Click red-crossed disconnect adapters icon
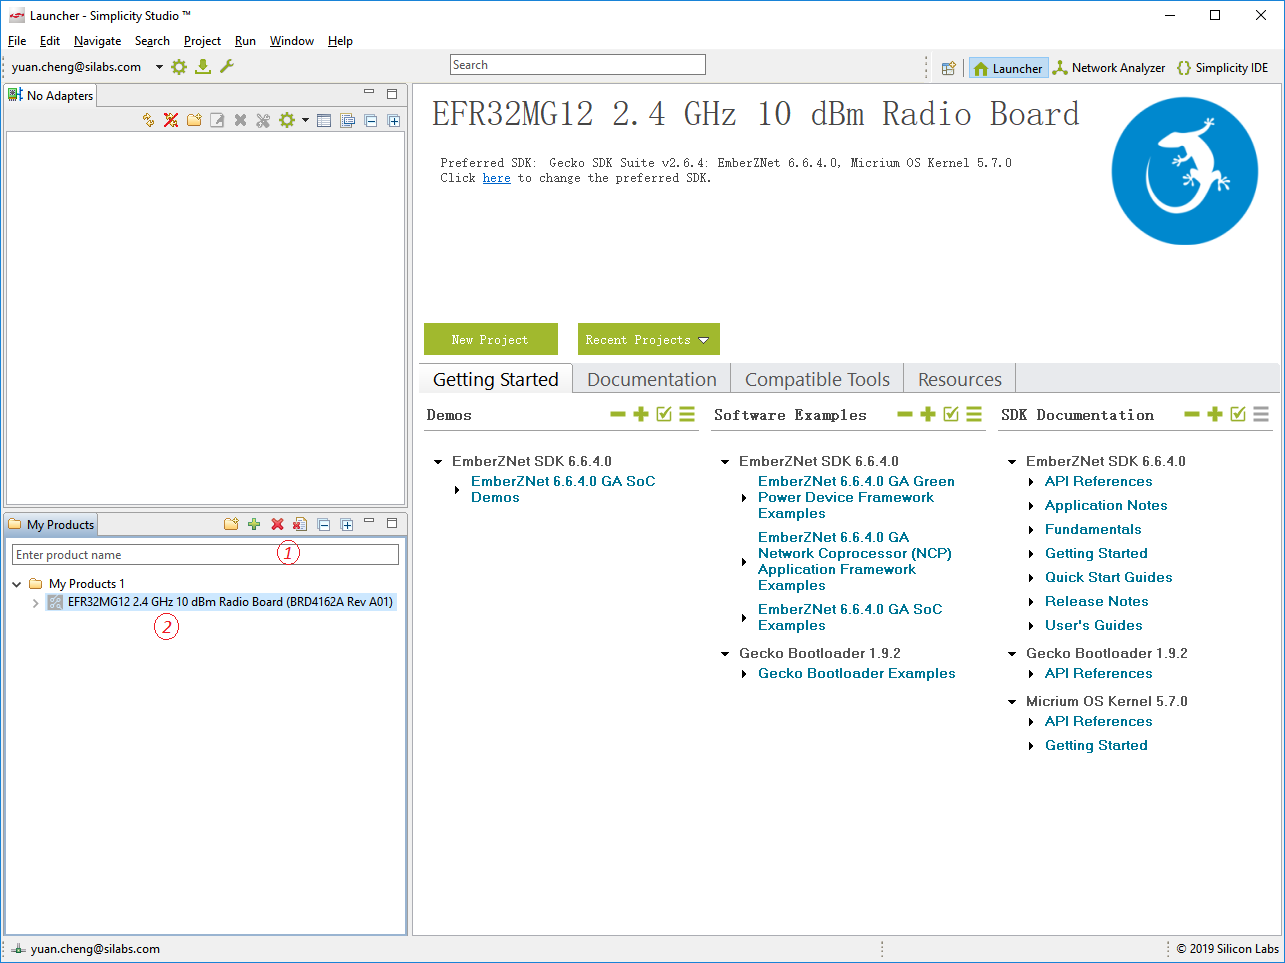Image resolution: width=1285 pixels, height=963 pixels. [x=171, y=120]
